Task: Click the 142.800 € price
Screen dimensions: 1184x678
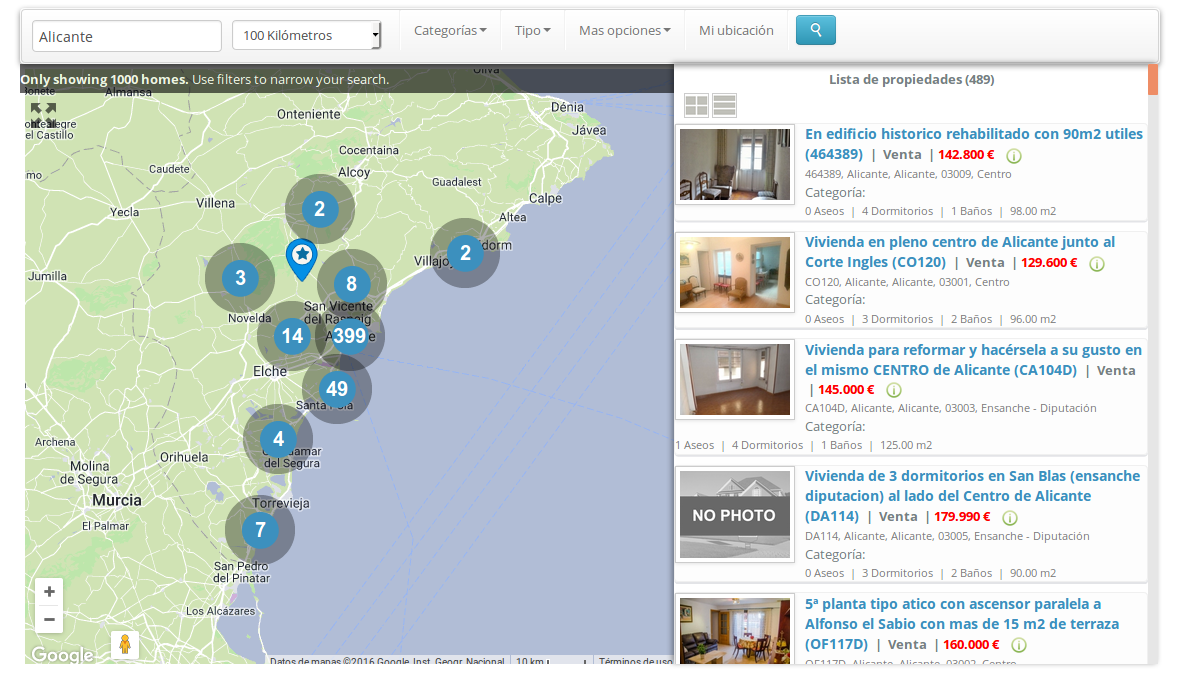Action: pos(966,155)
